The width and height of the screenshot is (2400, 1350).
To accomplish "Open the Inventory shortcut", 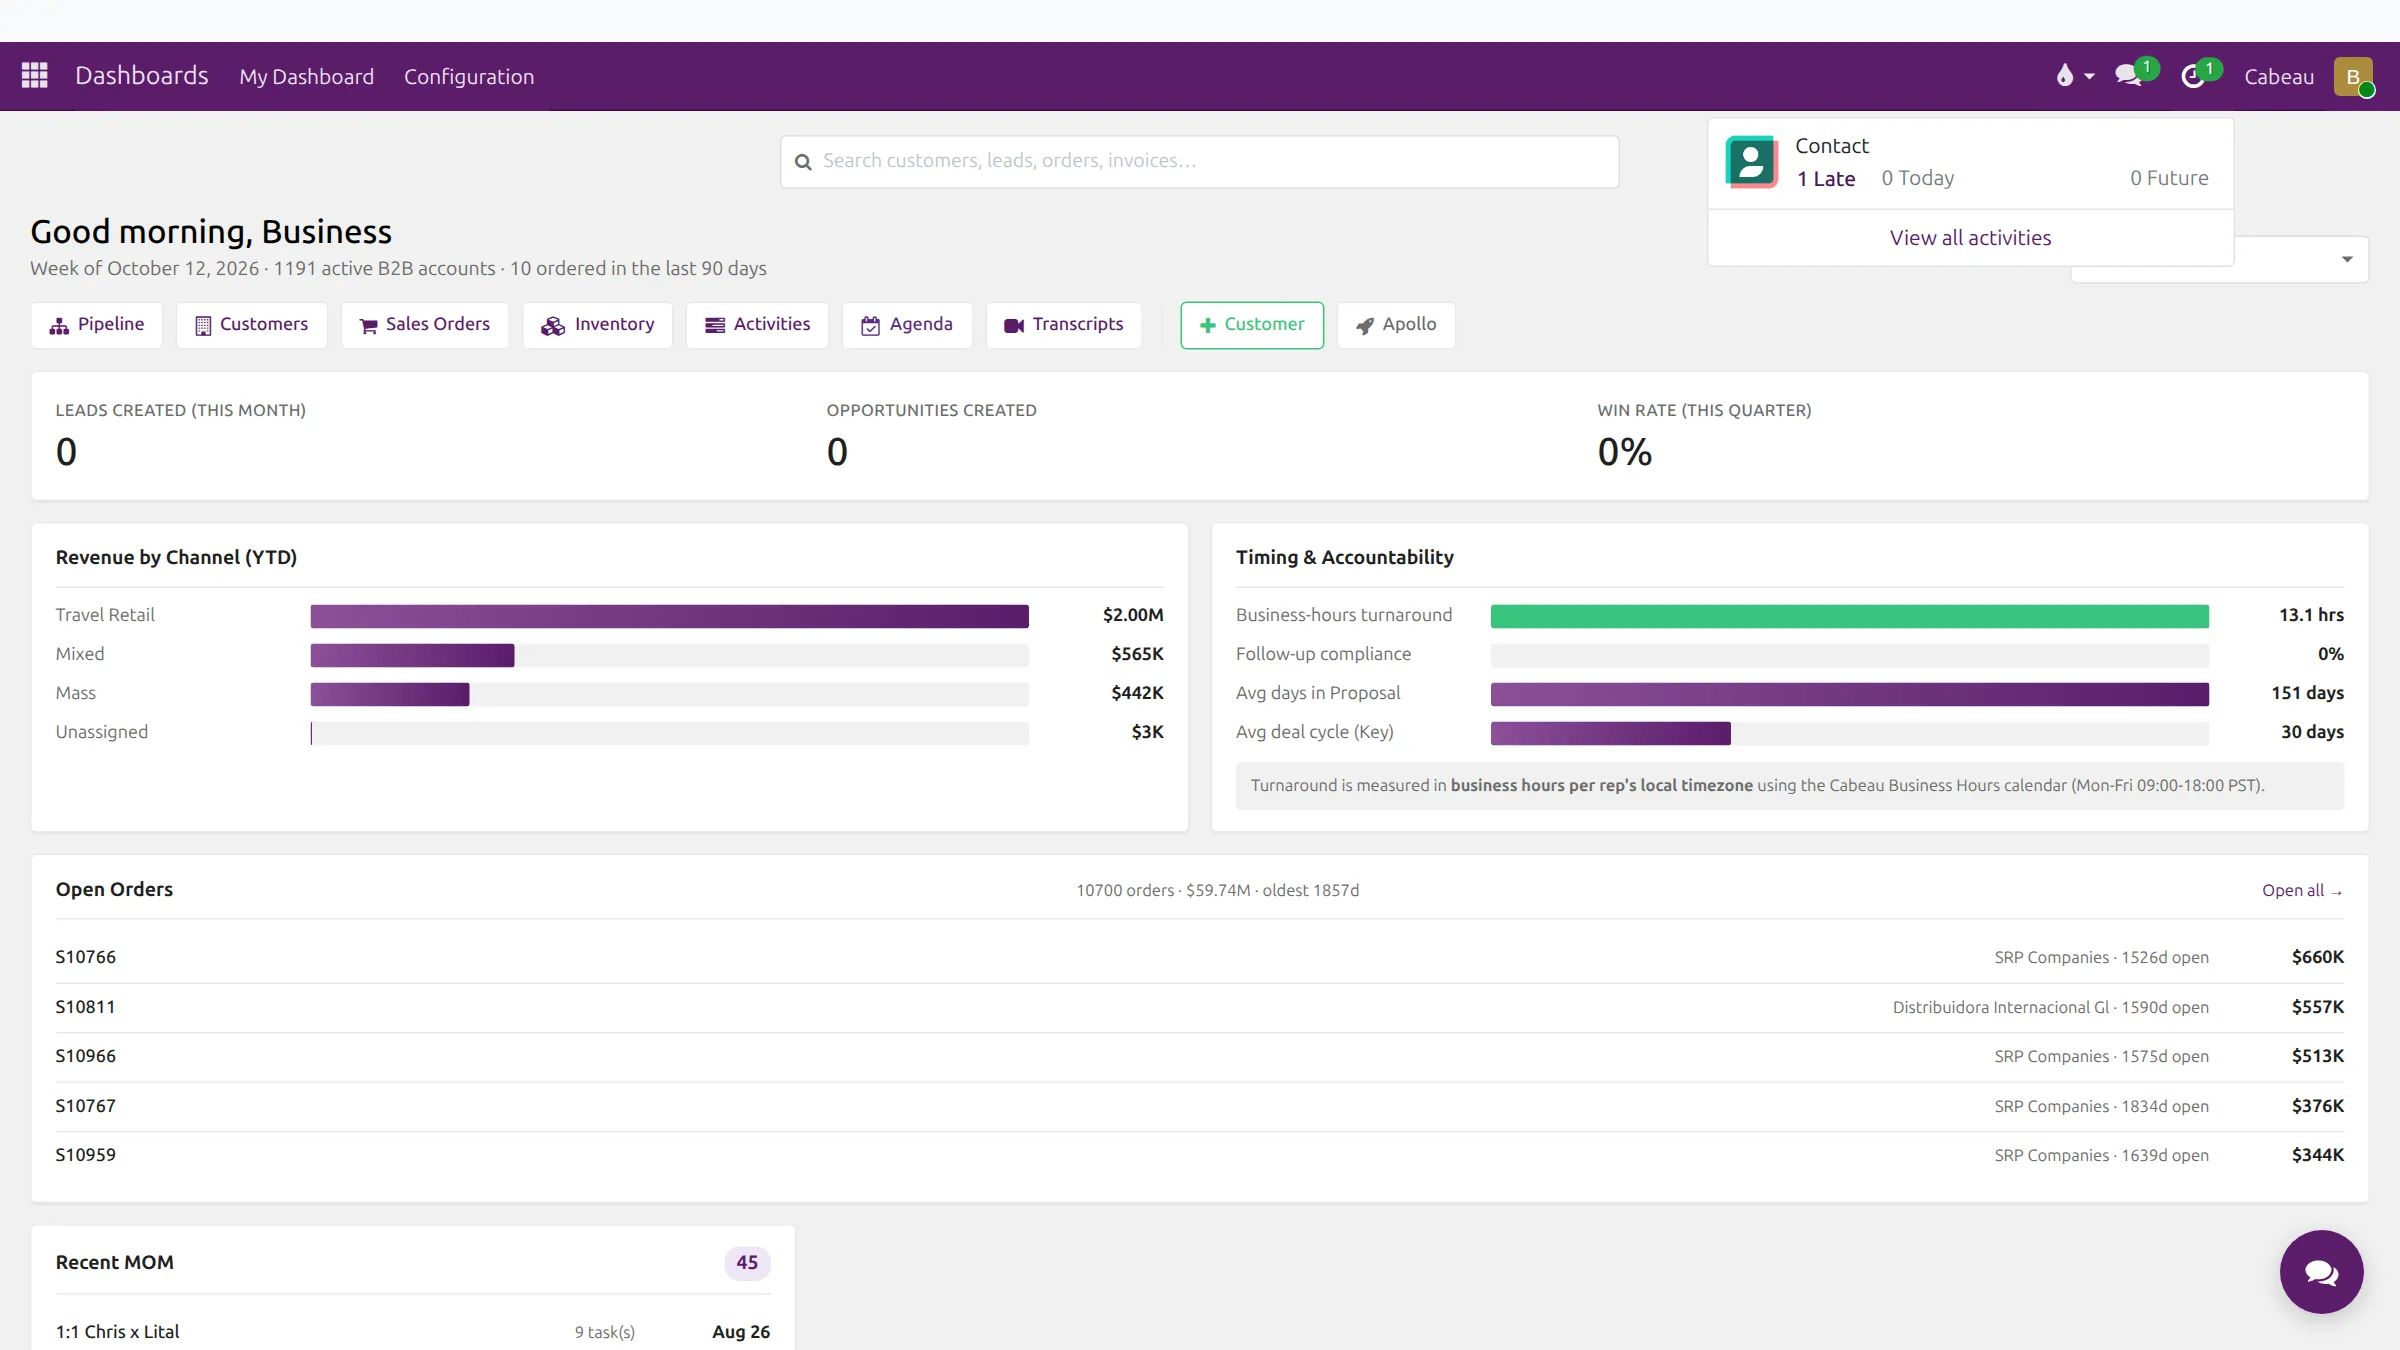I will [x=598, y=325].
